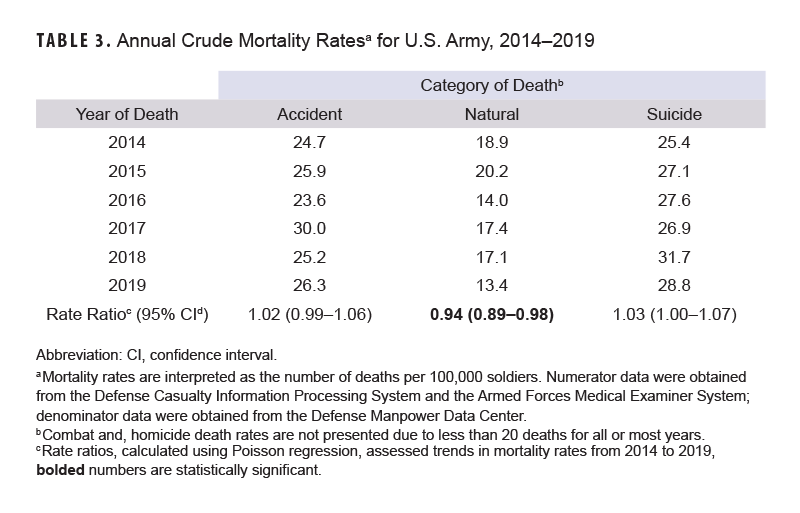Click the Rate Ratio row label
Image resolution: width=800 pixels, height=513 pixels.
(x=127, y=315)
